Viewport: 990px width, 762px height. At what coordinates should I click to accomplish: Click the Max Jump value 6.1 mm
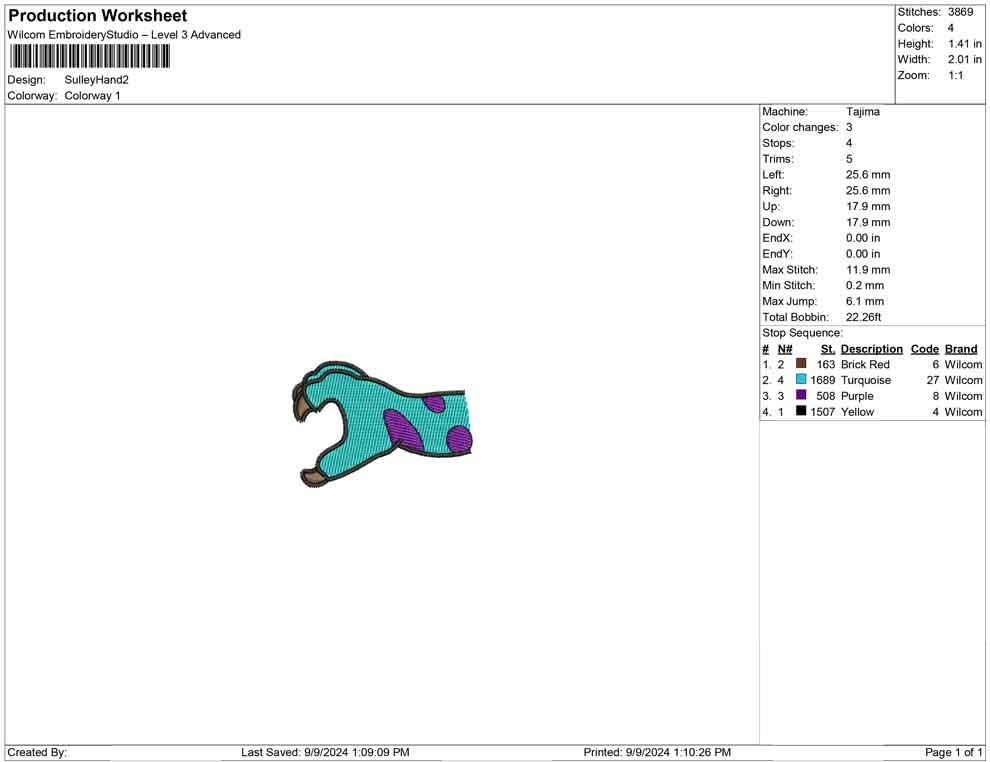[x=865, y=301]
